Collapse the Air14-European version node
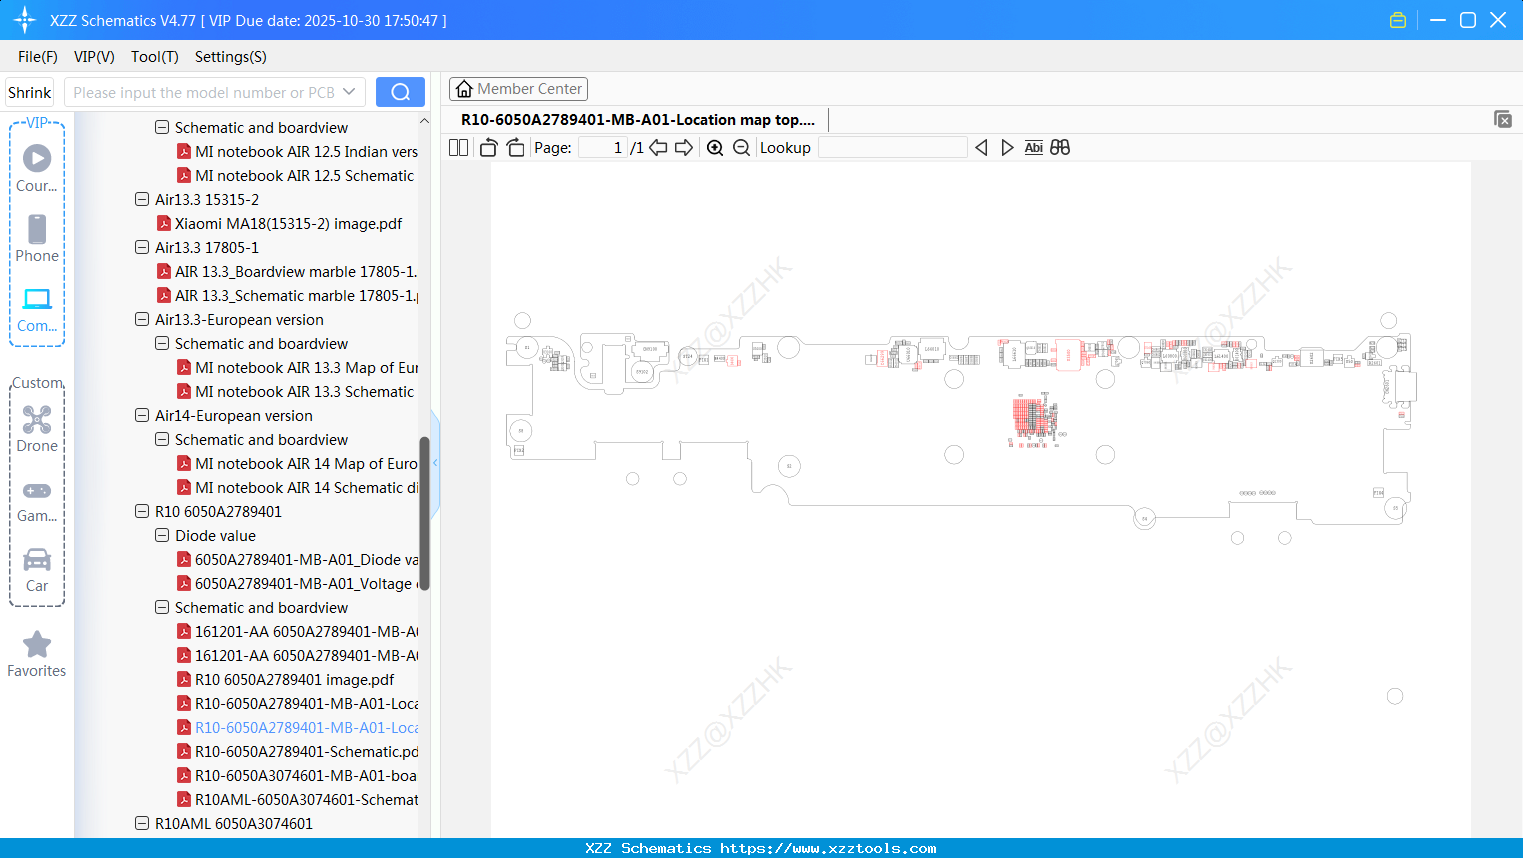 (x=142, y=415)
